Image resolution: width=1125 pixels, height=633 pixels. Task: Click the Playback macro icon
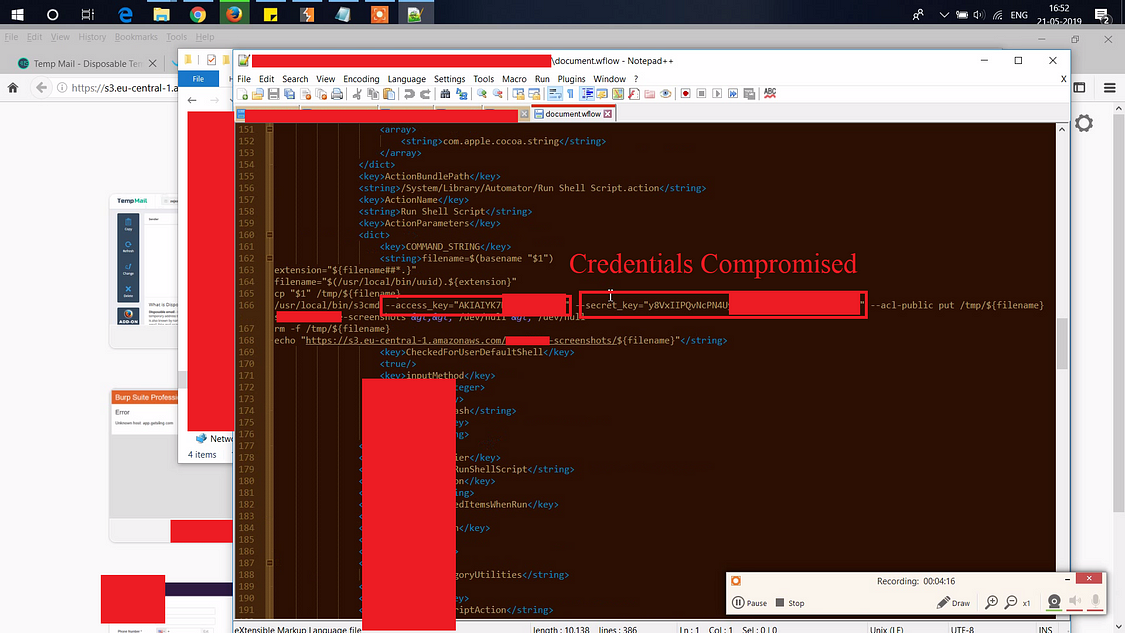pyautogui.click(x=717, y=94)
